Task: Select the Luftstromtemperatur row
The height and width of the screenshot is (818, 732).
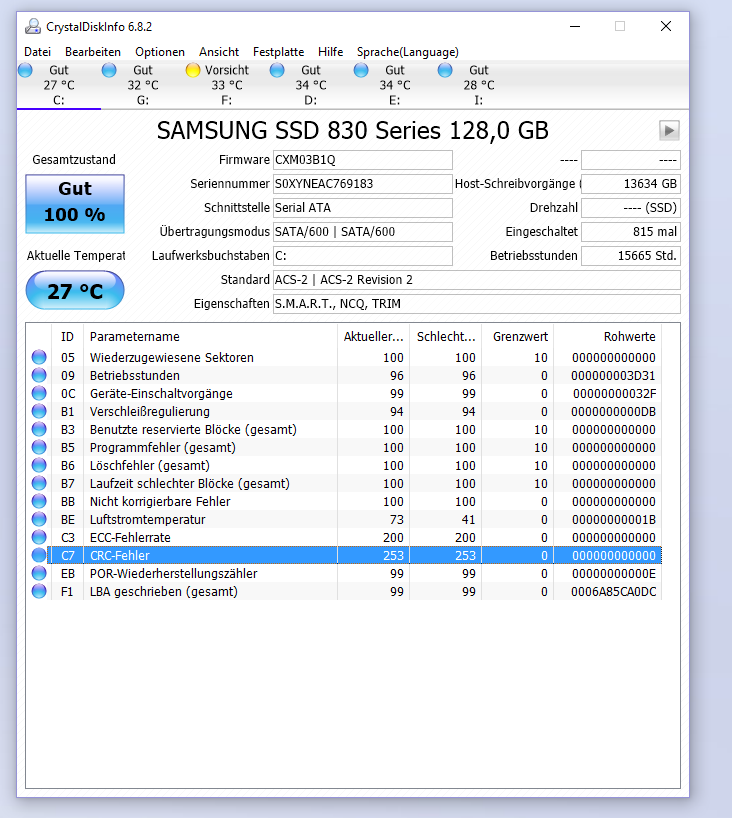Action: pos(344,520)
